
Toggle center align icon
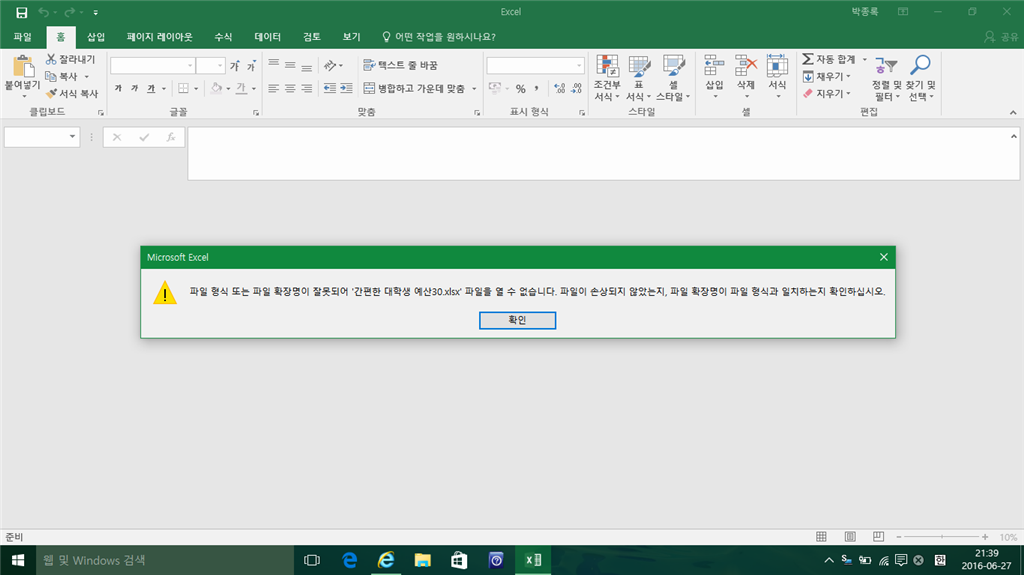[x=290, y=88]
